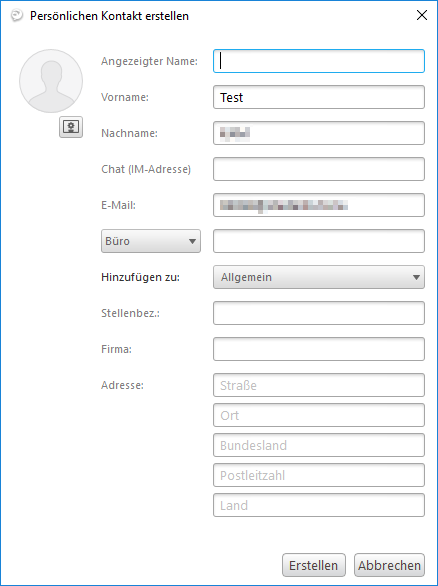
Task: Focus the Angezeigter Name input field
Action: click(319, 61)
